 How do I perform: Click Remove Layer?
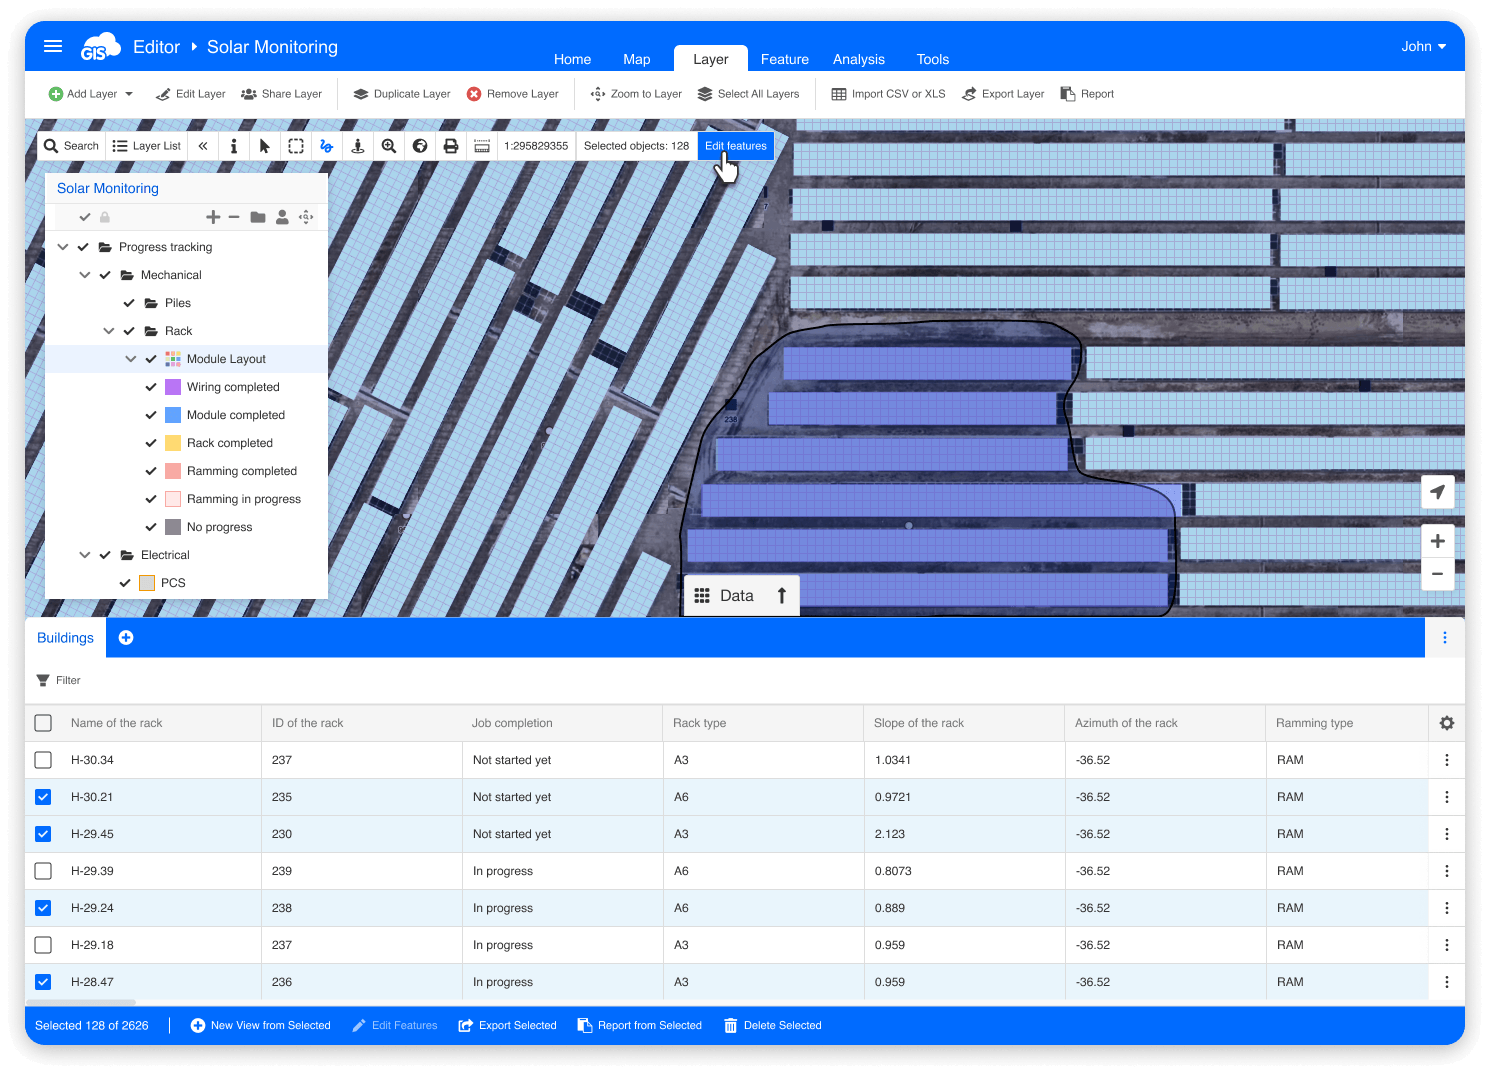(x=513, y=94)
